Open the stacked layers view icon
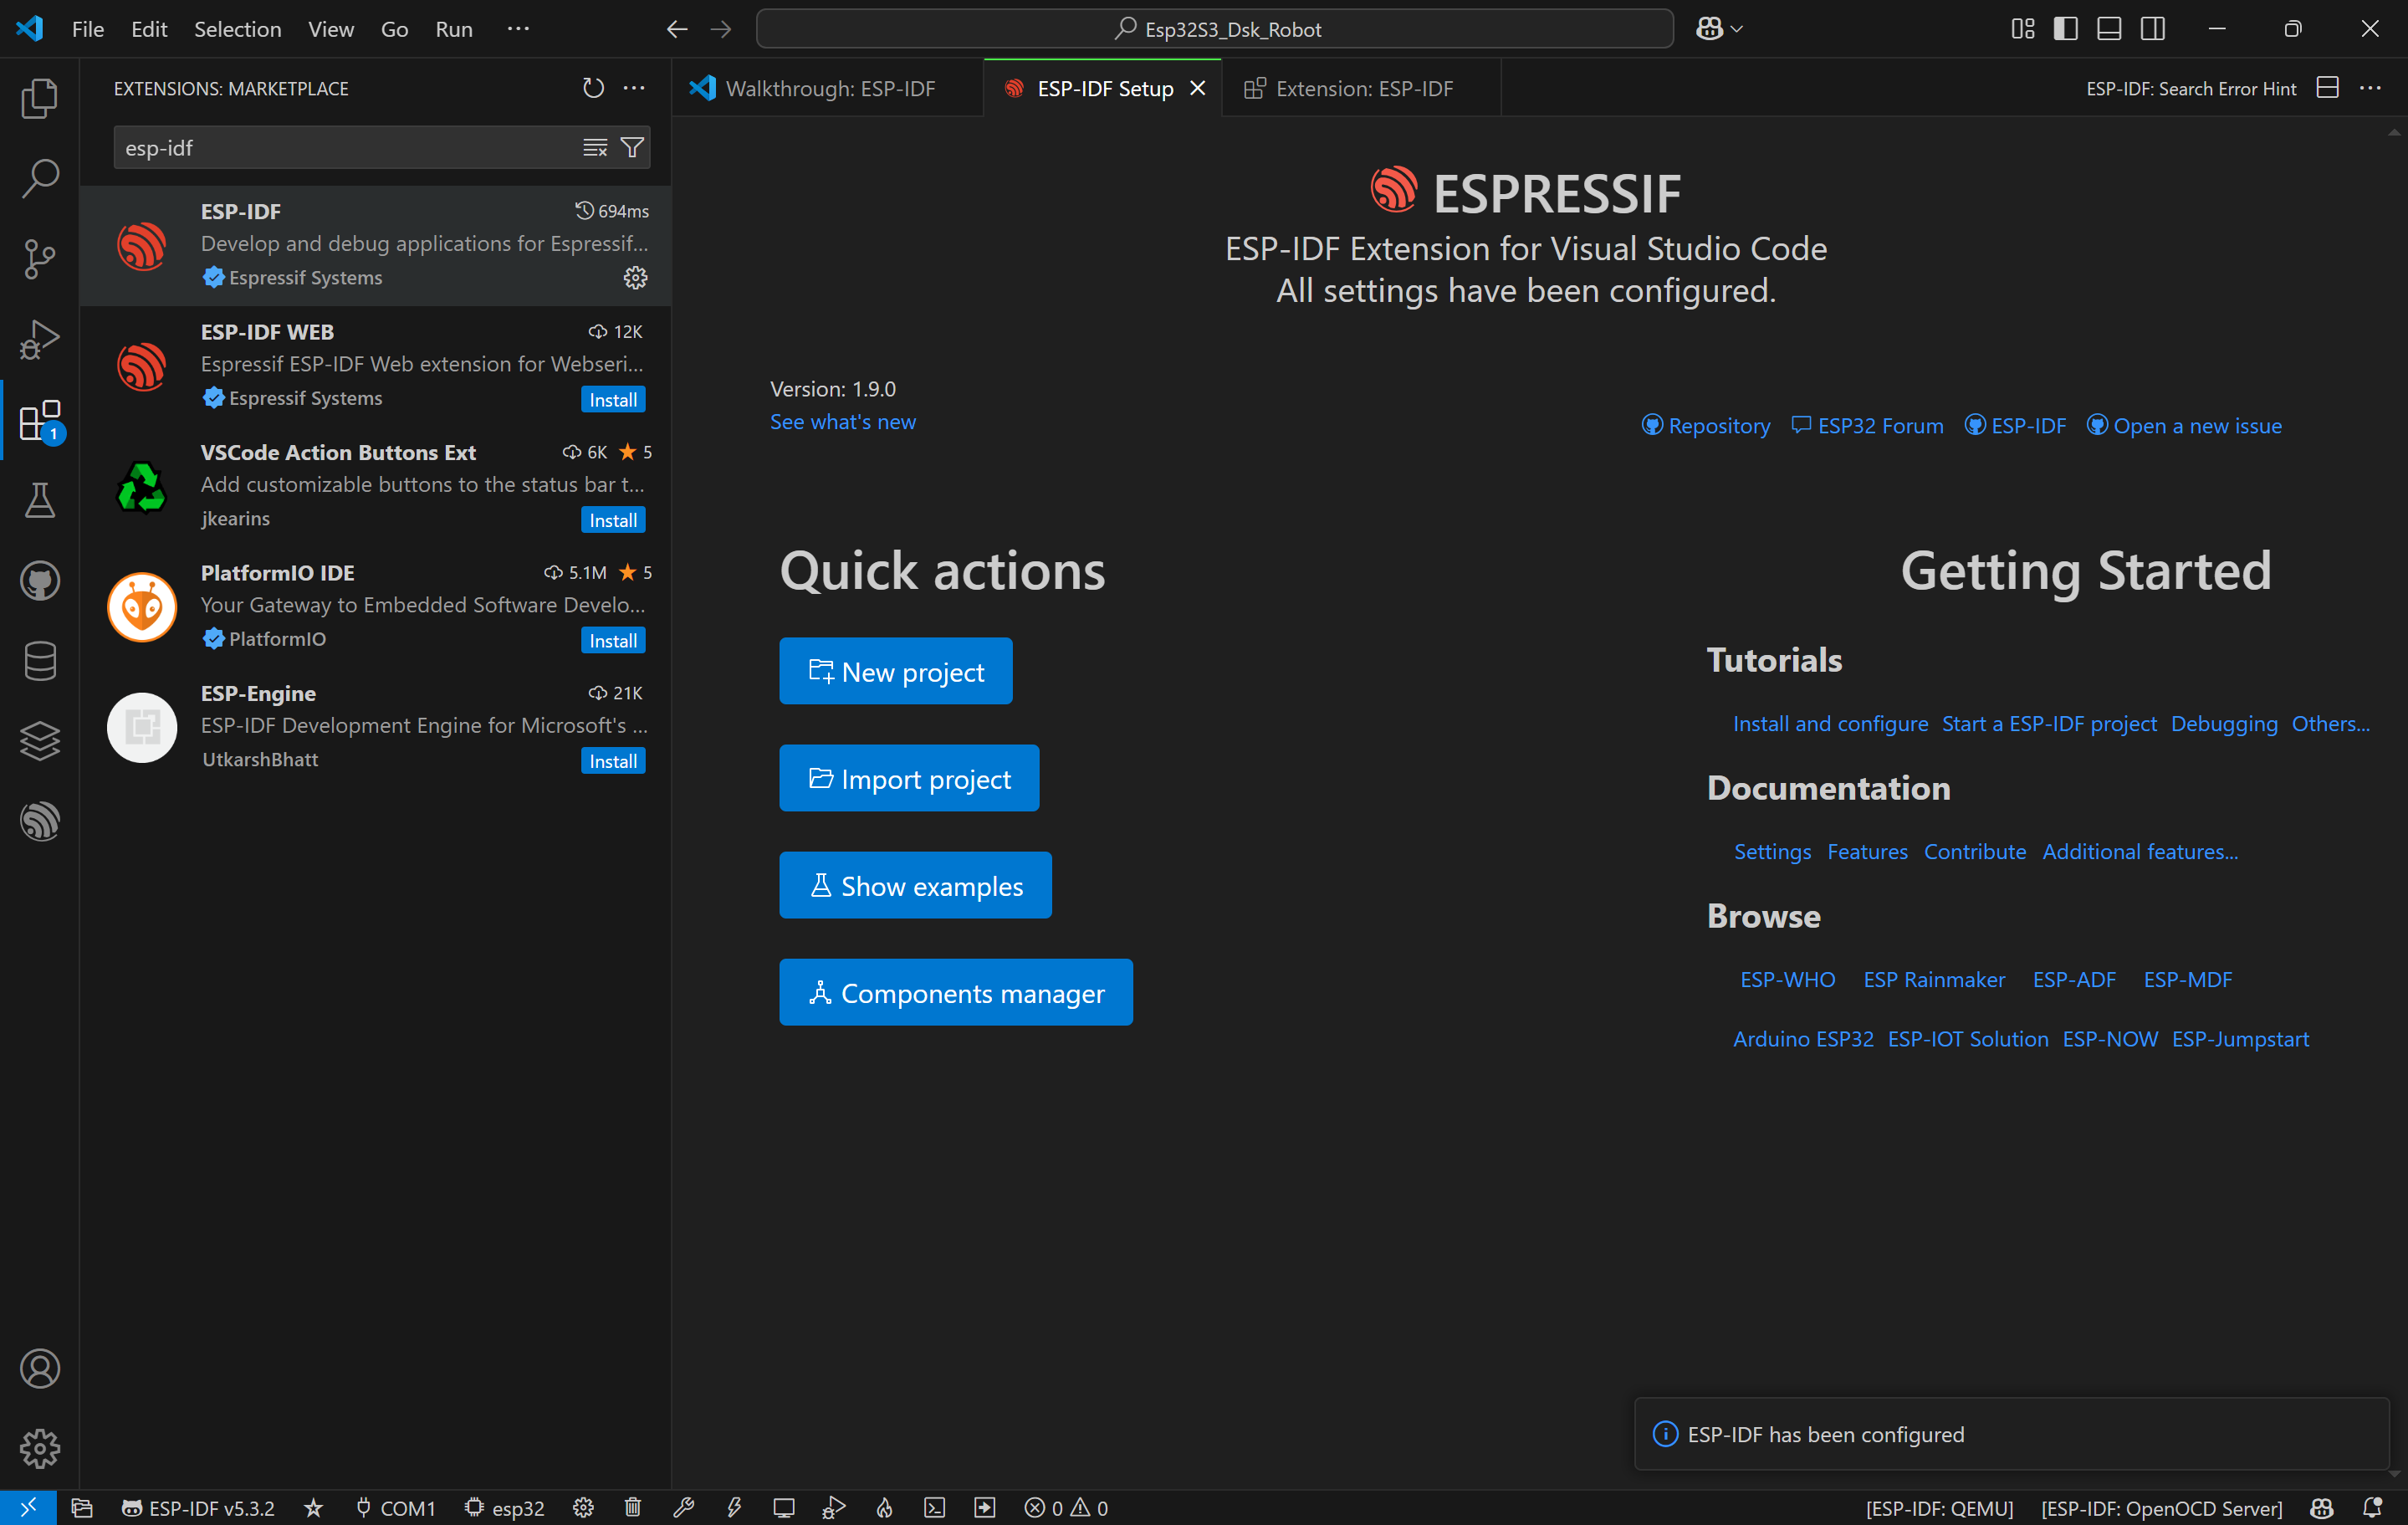Screen dimensions: 2408x1525 [40, 741]
